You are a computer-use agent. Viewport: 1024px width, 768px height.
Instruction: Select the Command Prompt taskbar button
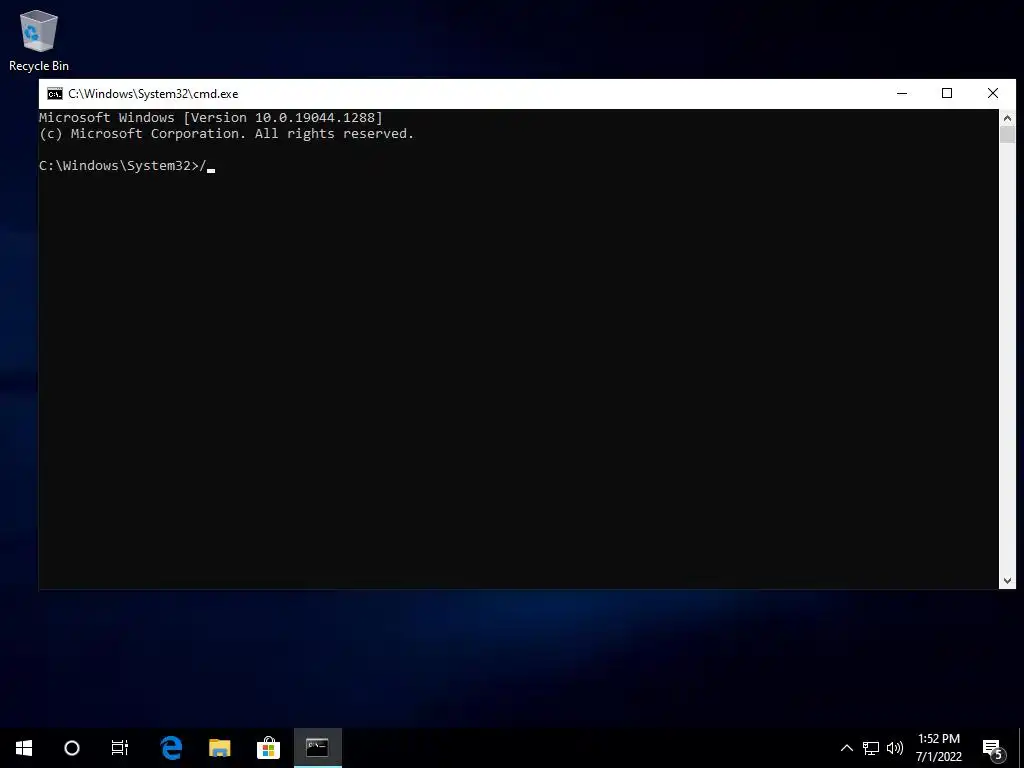[x=317, y=748]
